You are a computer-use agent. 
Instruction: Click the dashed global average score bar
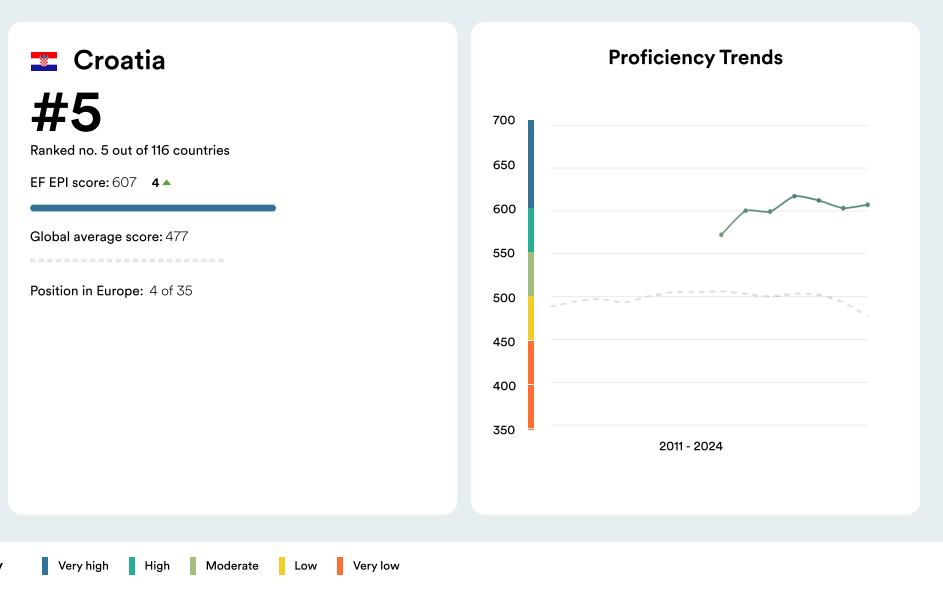pyautogui.click(x=127, y=260)
